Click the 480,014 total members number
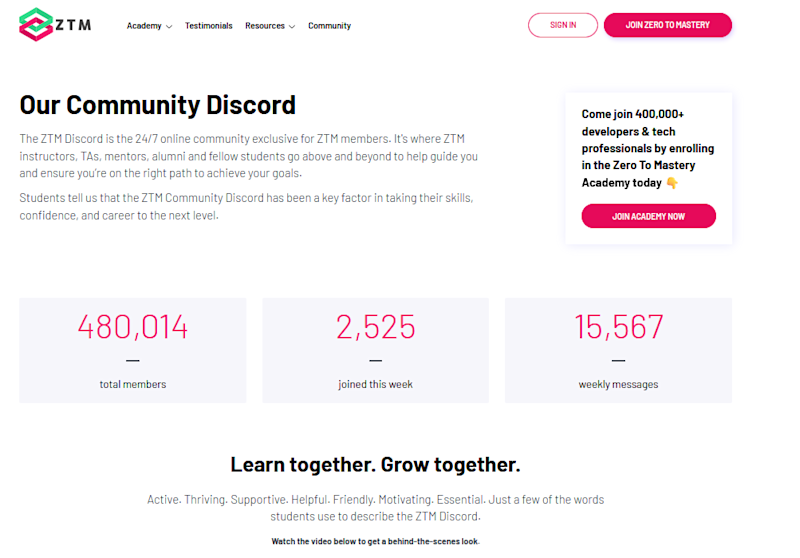Image resolution: width=800 pixels, height=558 pixels. 133,327
